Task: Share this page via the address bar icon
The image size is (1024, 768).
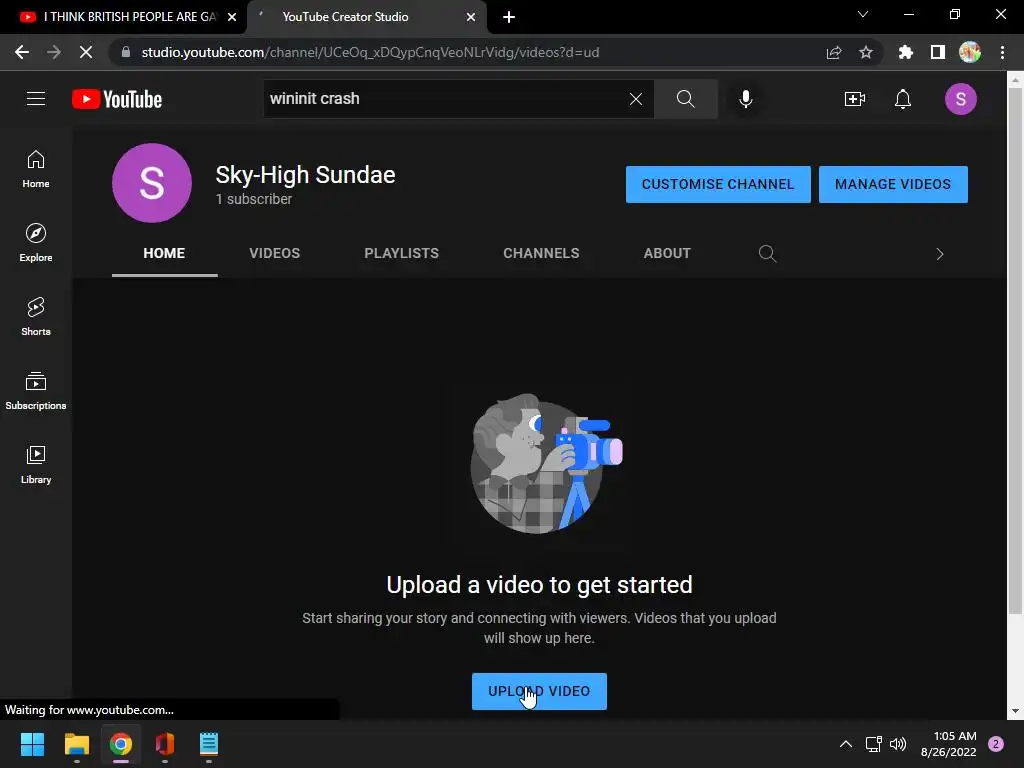Action: [x=834, y=52]
